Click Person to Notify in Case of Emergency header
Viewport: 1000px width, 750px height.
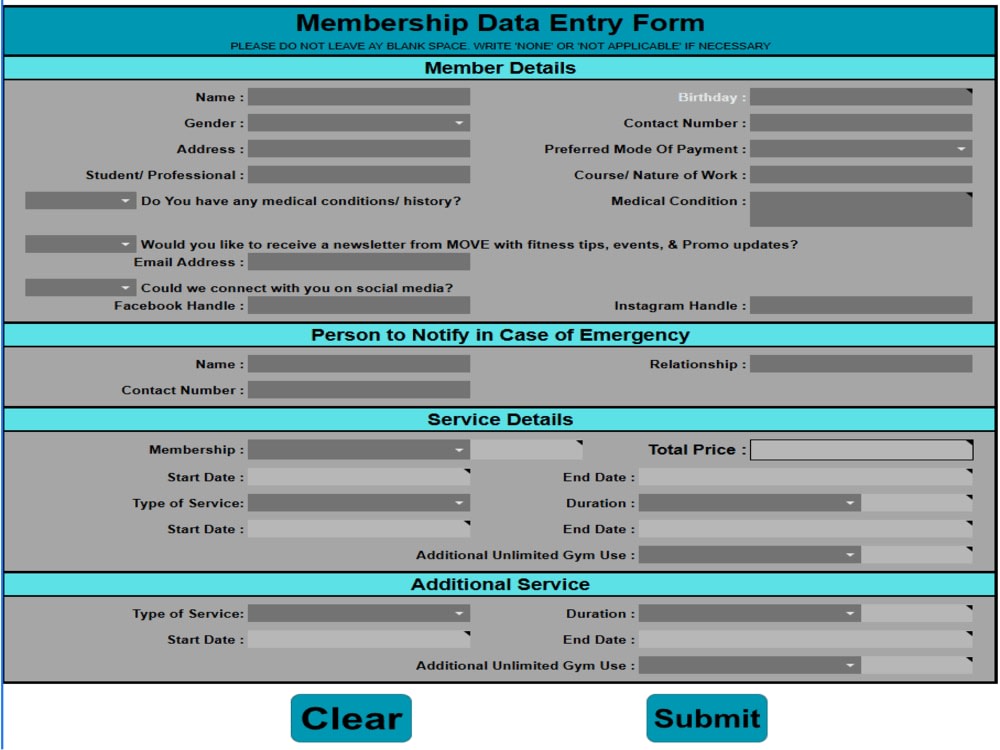pyautogui.click(x=500, y=335)
